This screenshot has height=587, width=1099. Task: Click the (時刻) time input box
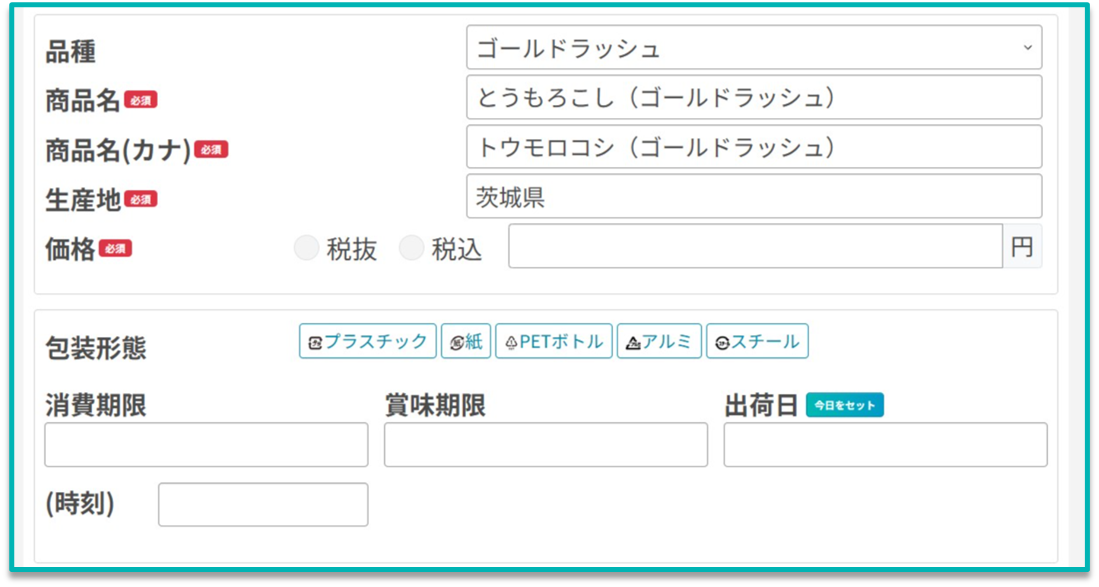(x=263, y=505)
